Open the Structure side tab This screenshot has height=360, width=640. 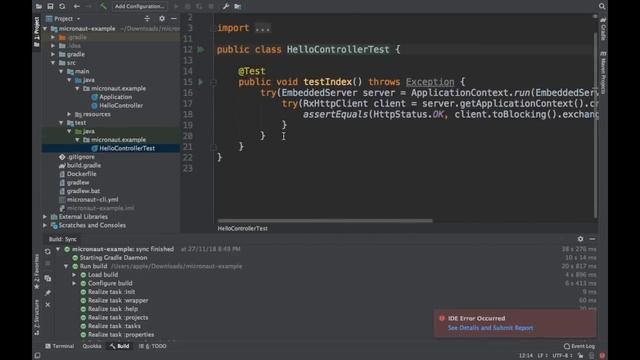coord(37,317)
